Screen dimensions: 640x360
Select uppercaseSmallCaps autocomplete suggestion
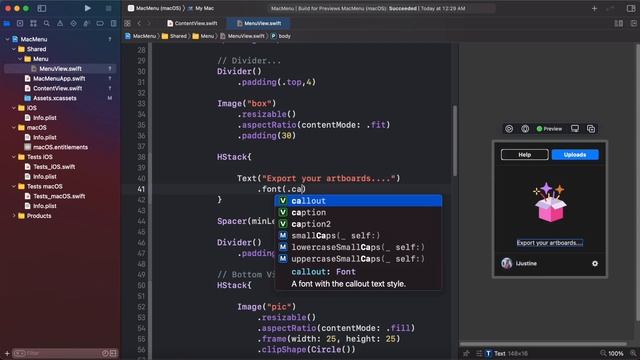coord(358,259)
